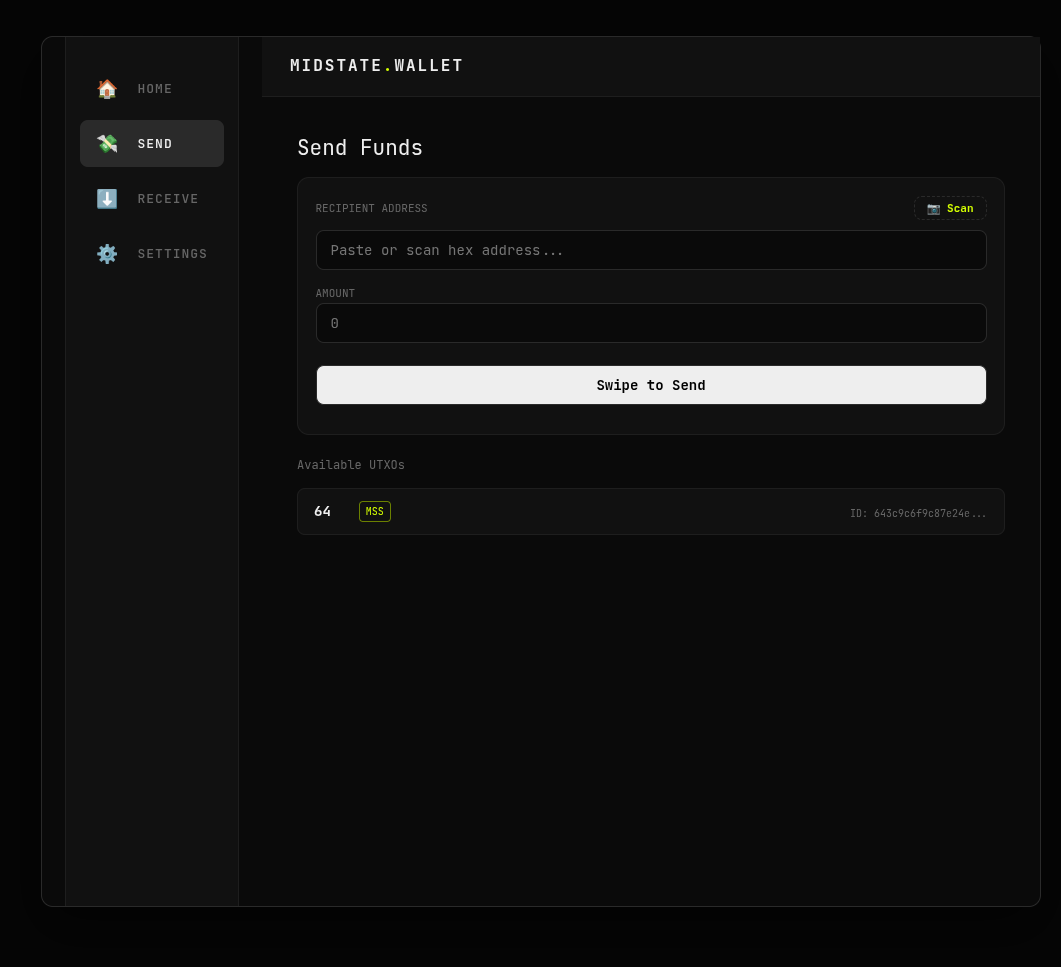This screenshot has width=1061, height=967.
Task: Click the MIDSTATE.WALLET logo title
Action: pos(376,66)
